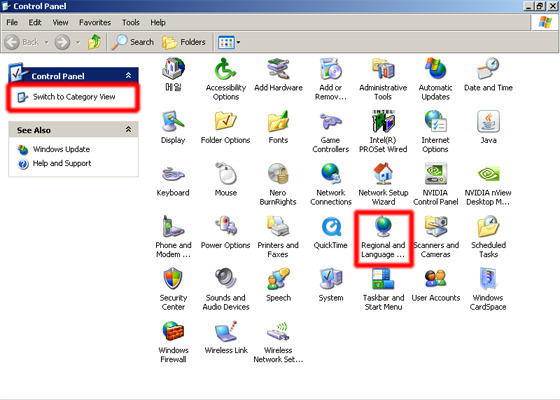This screenshot has width=560, height=400.
Task: Open the Favorites menu
Action: 95,22
